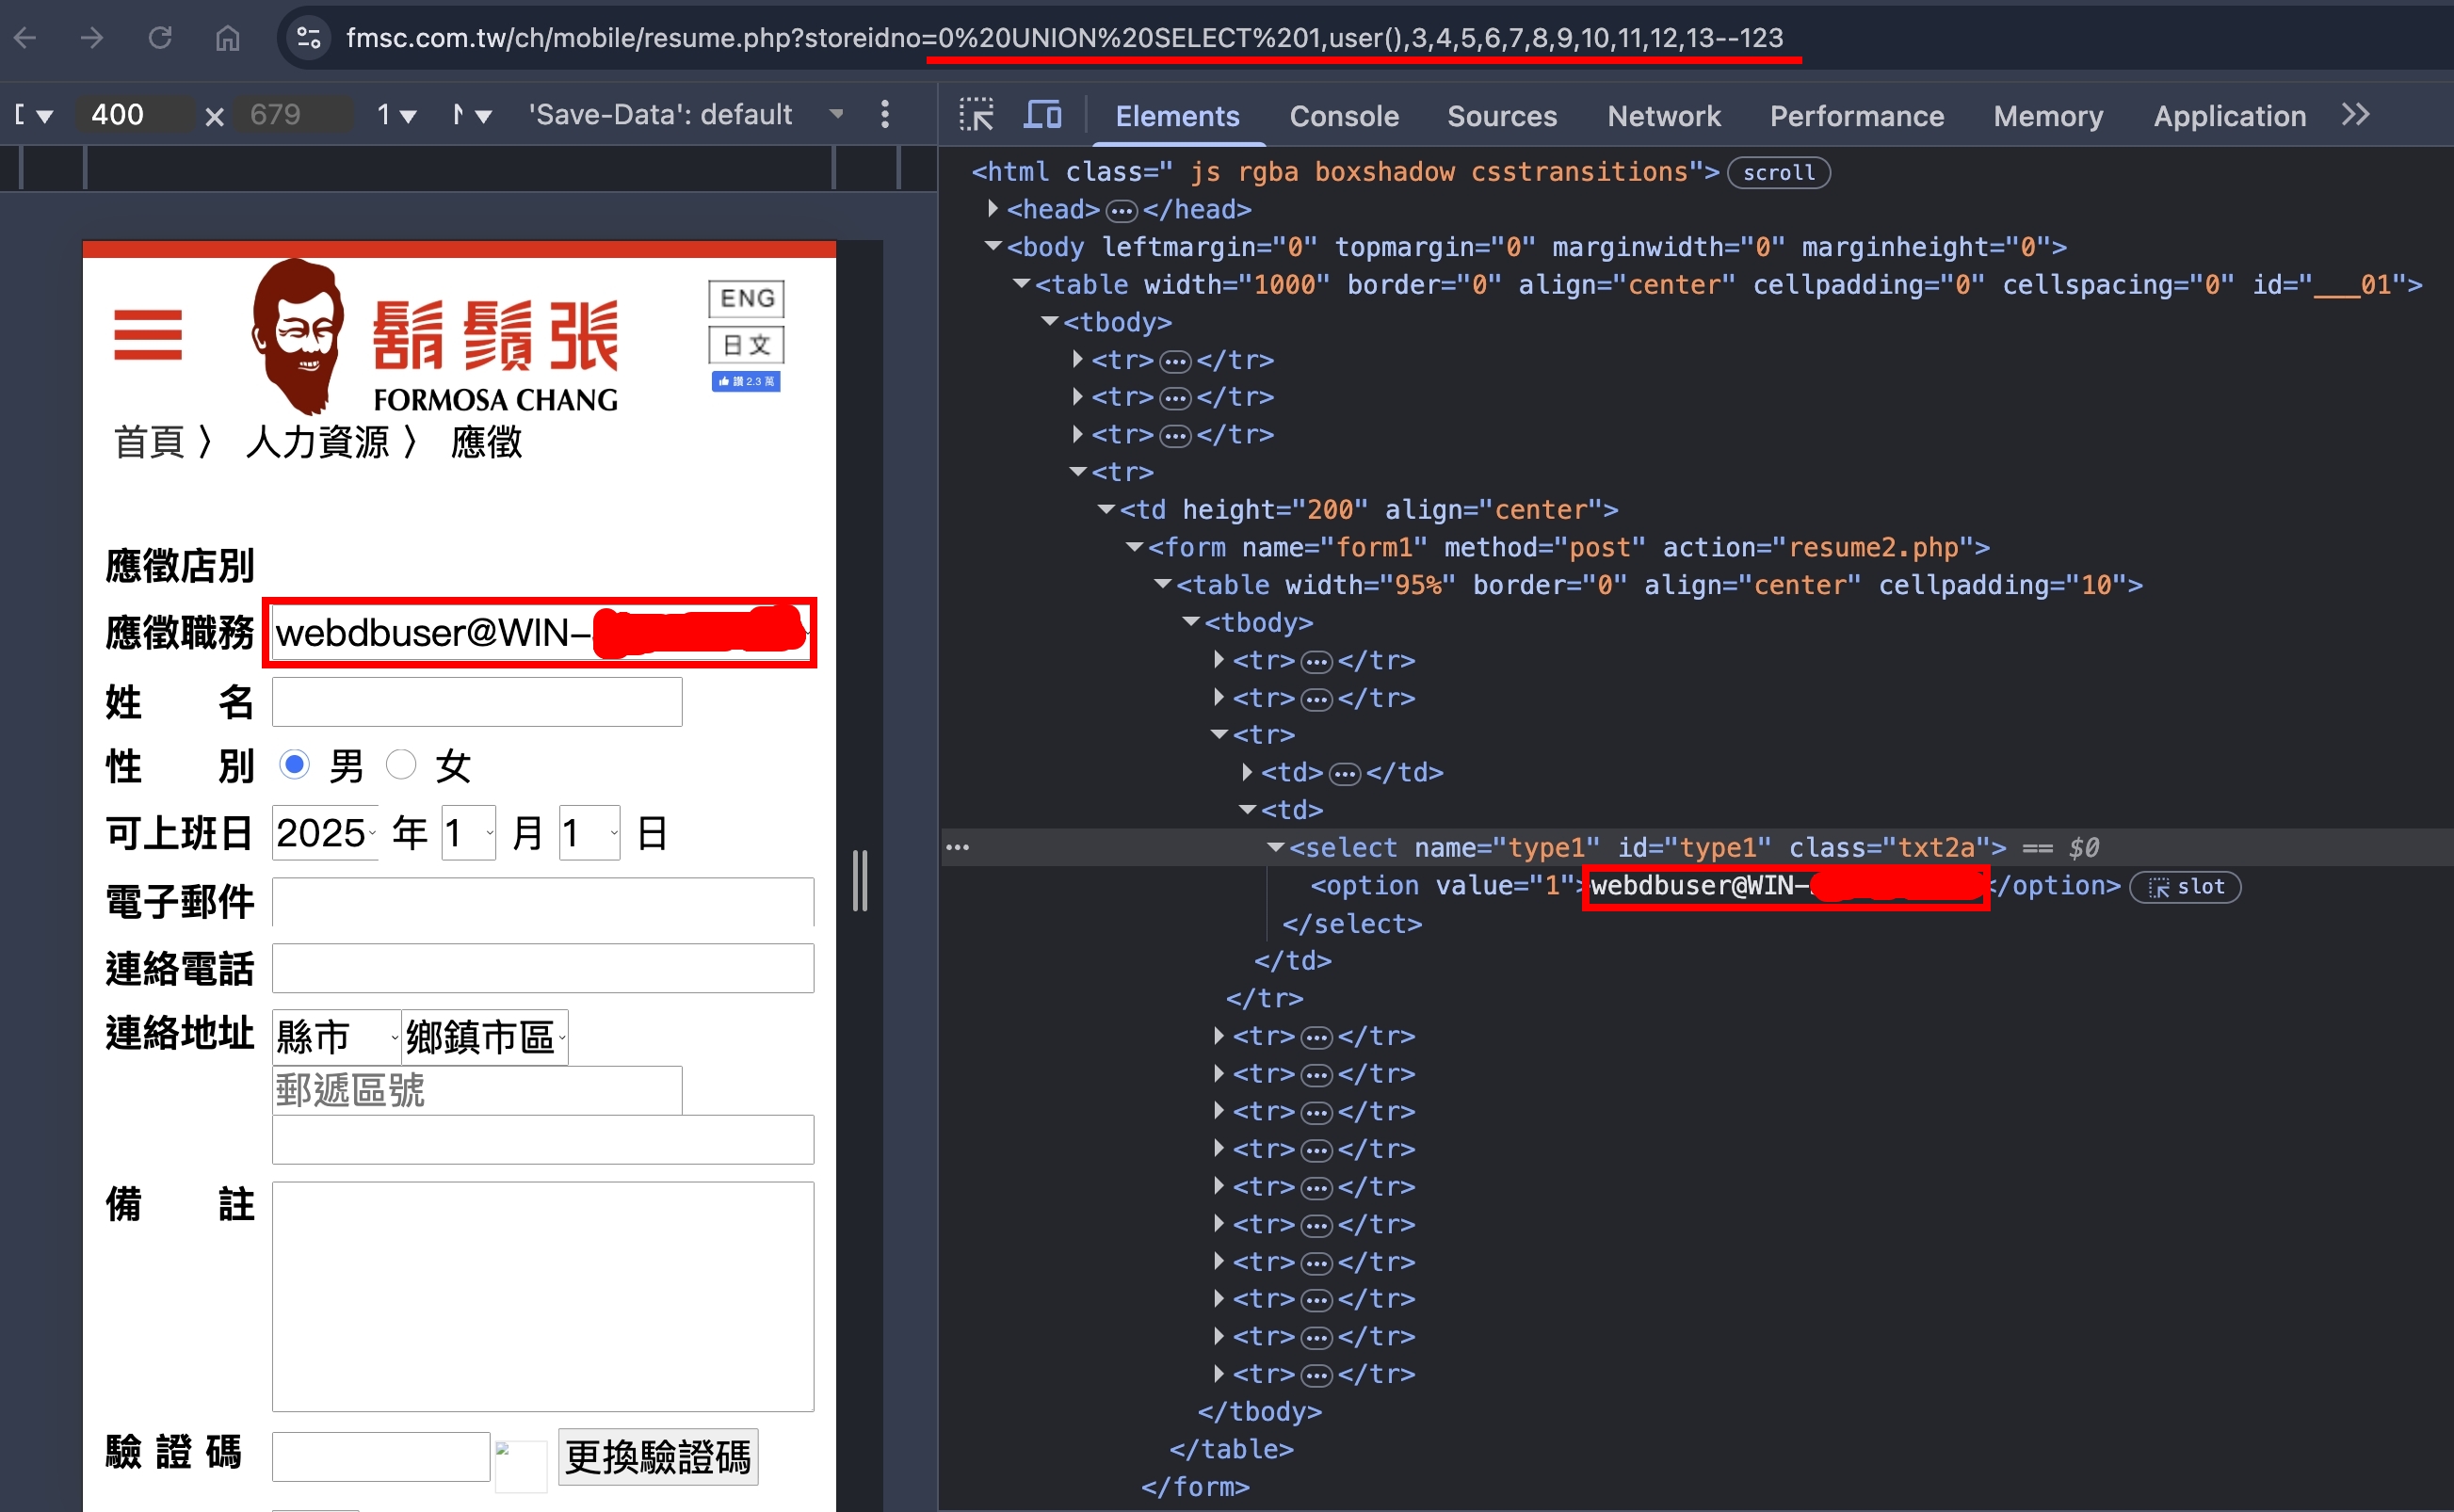
Task: Expand the head element triangle
Action: [x=992, y=209]
